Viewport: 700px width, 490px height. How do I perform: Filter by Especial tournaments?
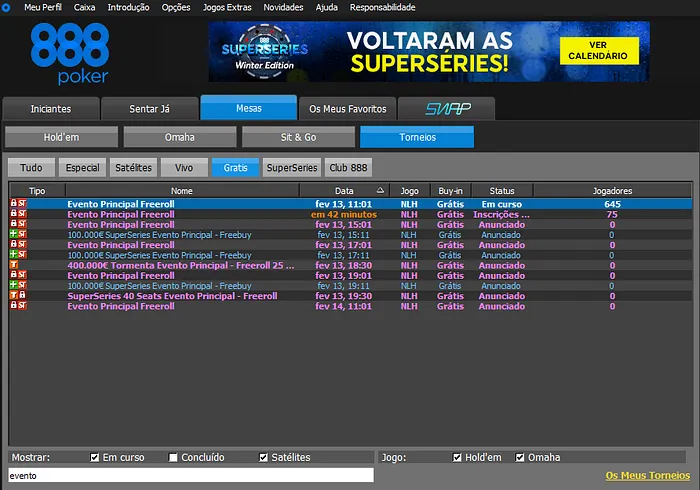83,168
